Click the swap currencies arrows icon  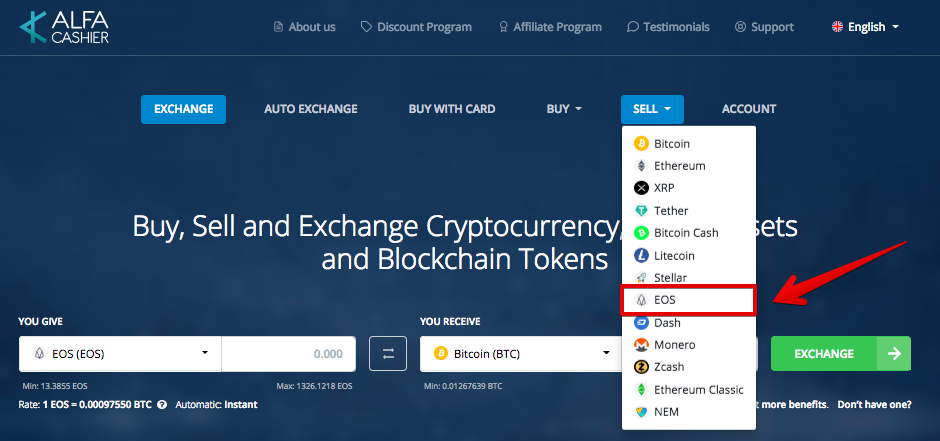[388, 354]
